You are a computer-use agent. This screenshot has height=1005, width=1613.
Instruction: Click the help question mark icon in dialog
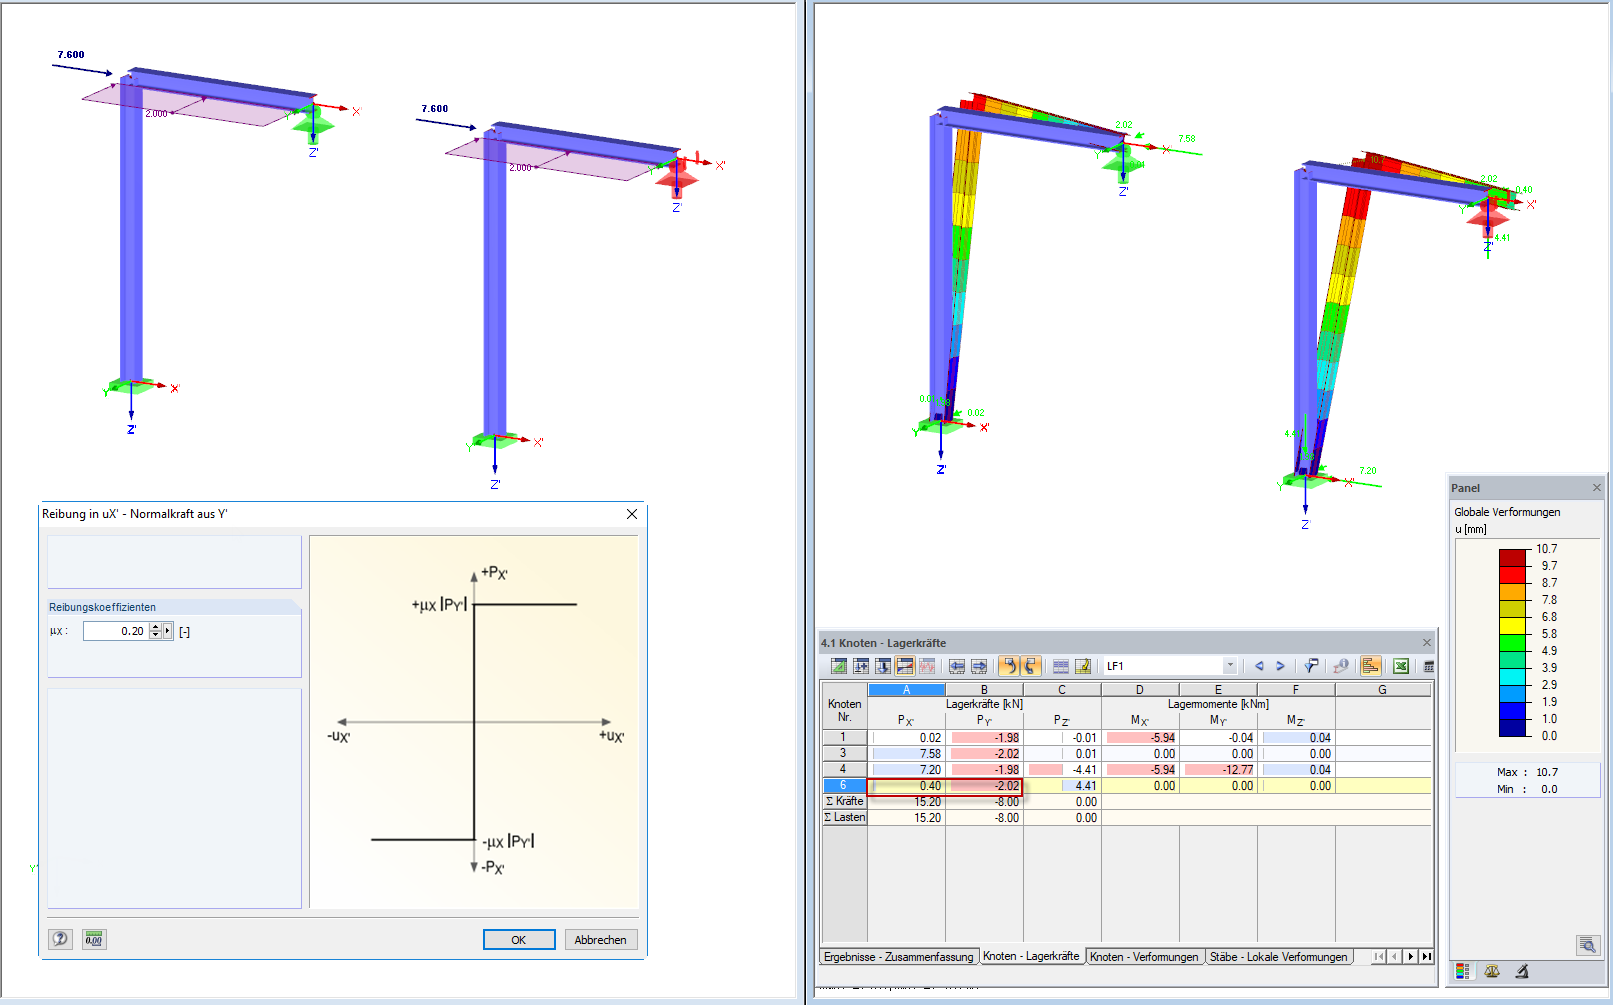tap(60, 939)
